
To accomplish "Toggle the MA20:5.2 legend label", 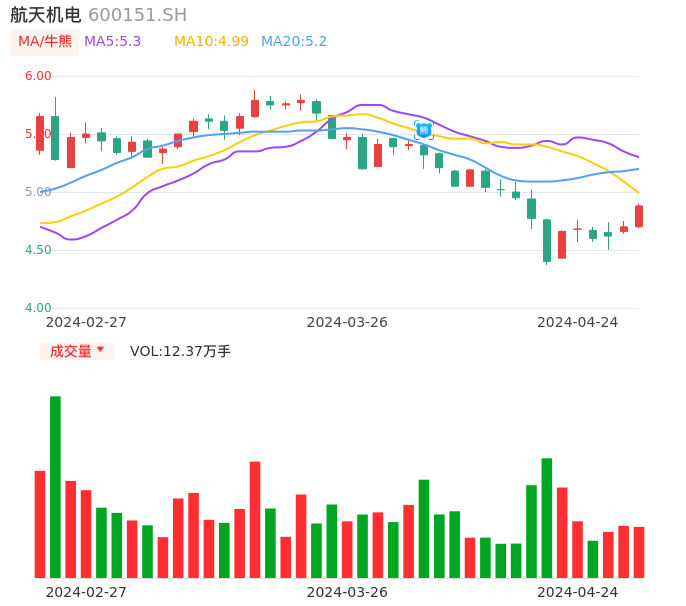I will [x=294, y=42].
